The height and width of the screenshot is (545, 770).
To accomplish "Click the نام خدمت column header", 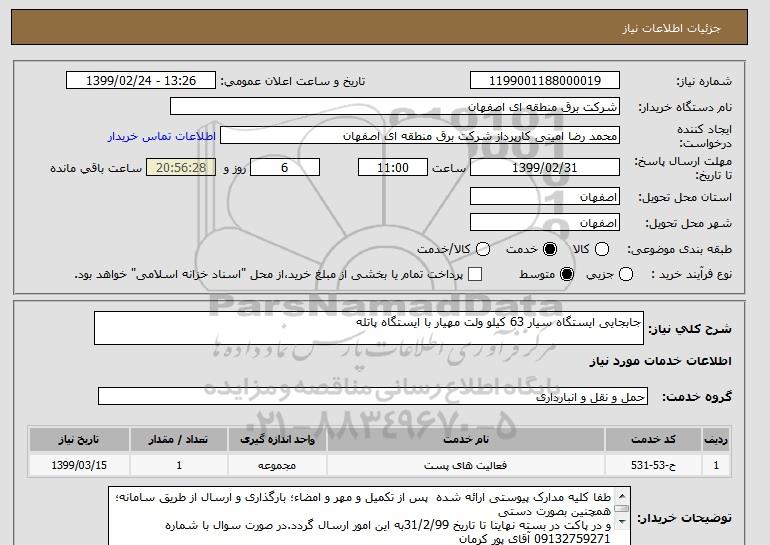I will [x=466, y=439].
